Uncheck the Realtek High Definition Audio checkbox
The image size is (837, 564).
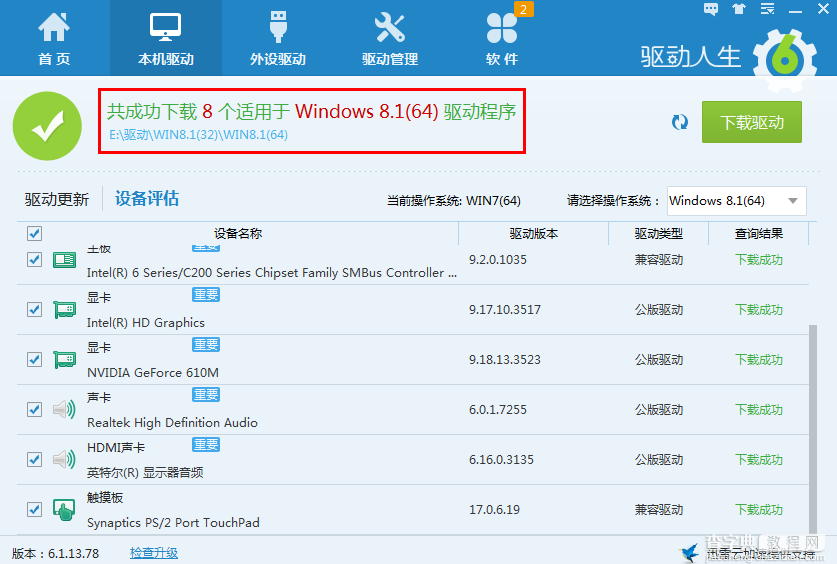point(34,409)
